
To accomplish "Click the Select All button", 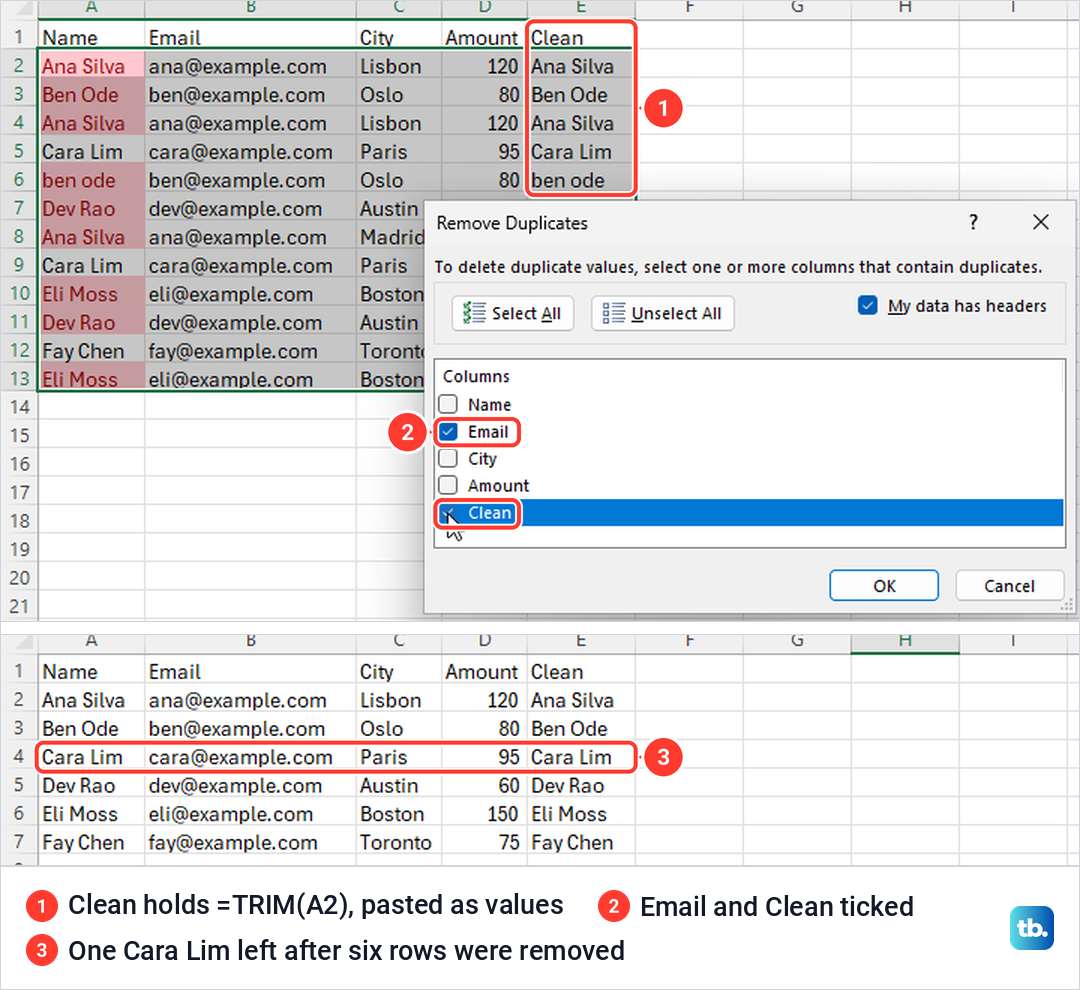I will pyautogui.click(x=512, y=313).
